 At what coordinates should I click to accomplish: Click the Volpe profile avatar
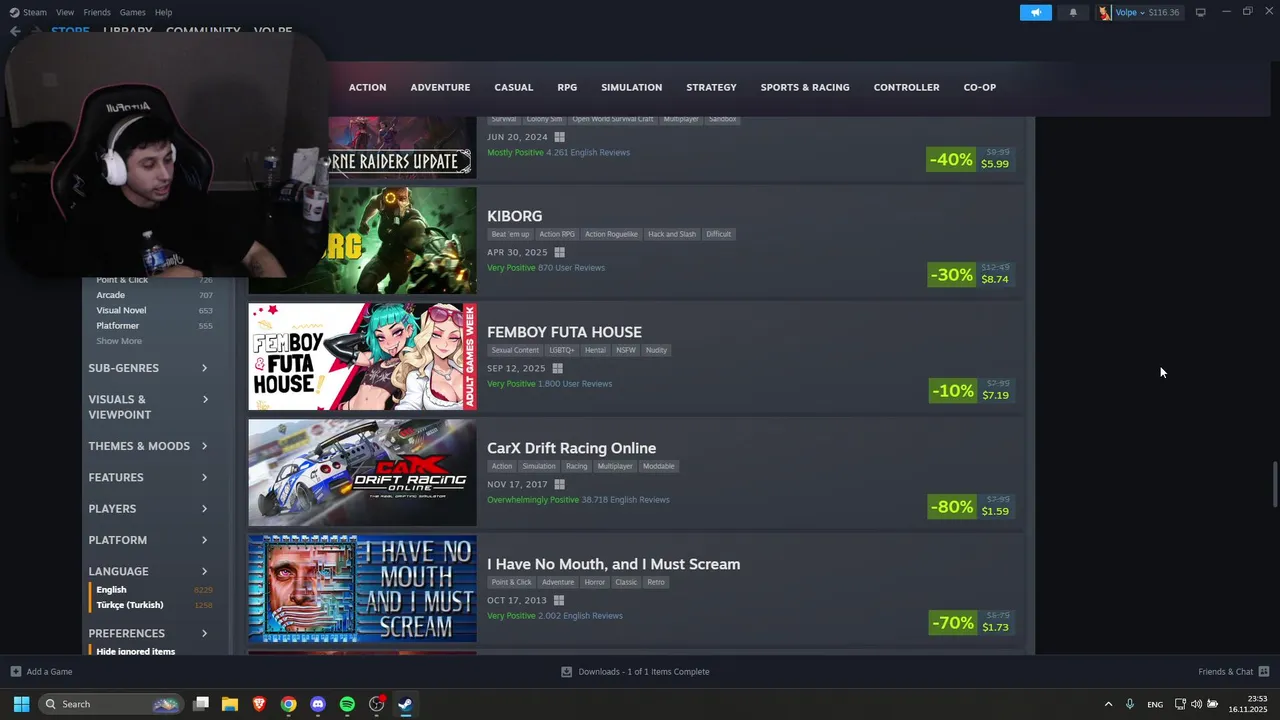pyautogui.click(x=1105, y=12)
